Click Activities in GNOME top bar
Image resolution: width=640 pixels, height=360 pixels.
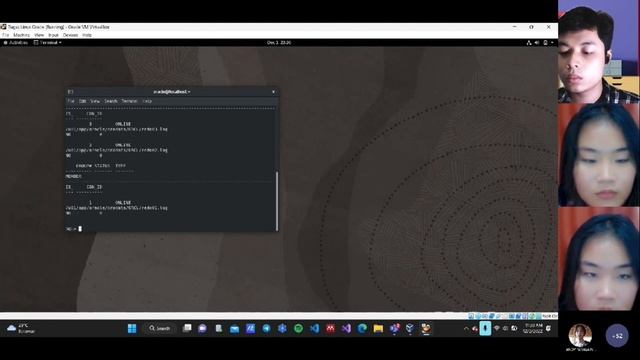16,42
